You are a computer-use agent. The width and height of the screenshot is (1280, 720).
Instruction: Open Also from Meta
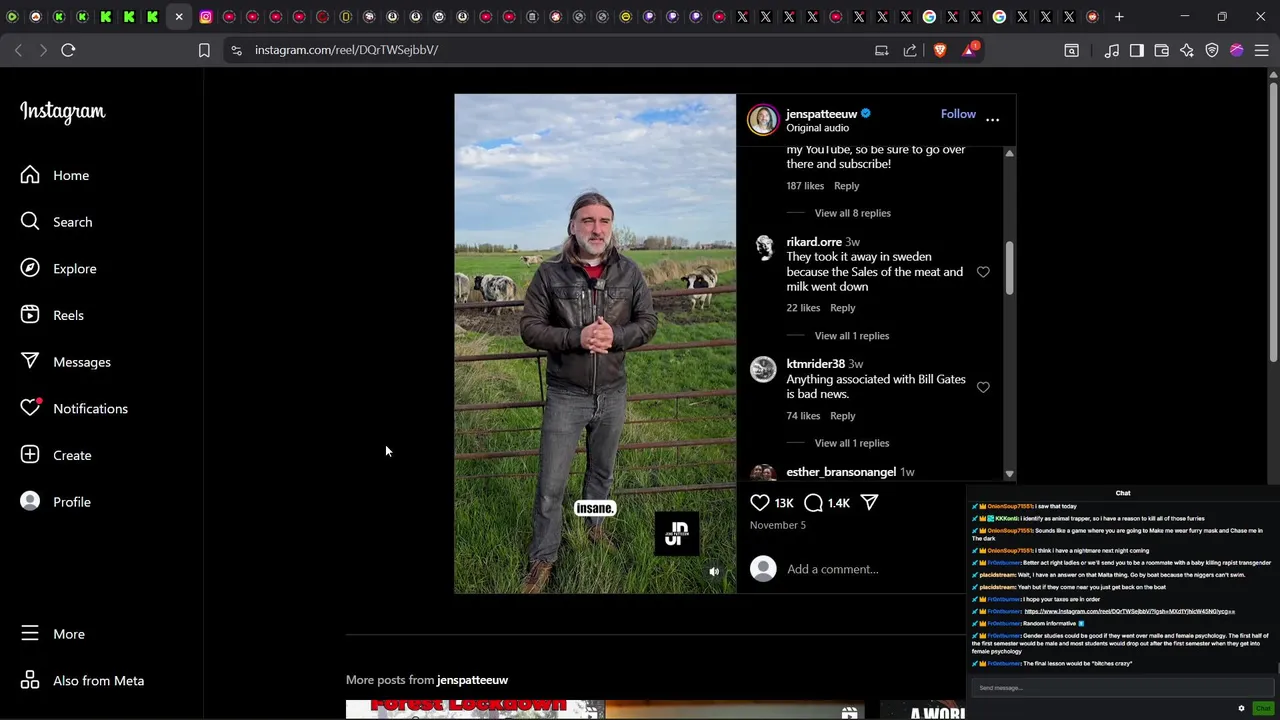(82, 681)
